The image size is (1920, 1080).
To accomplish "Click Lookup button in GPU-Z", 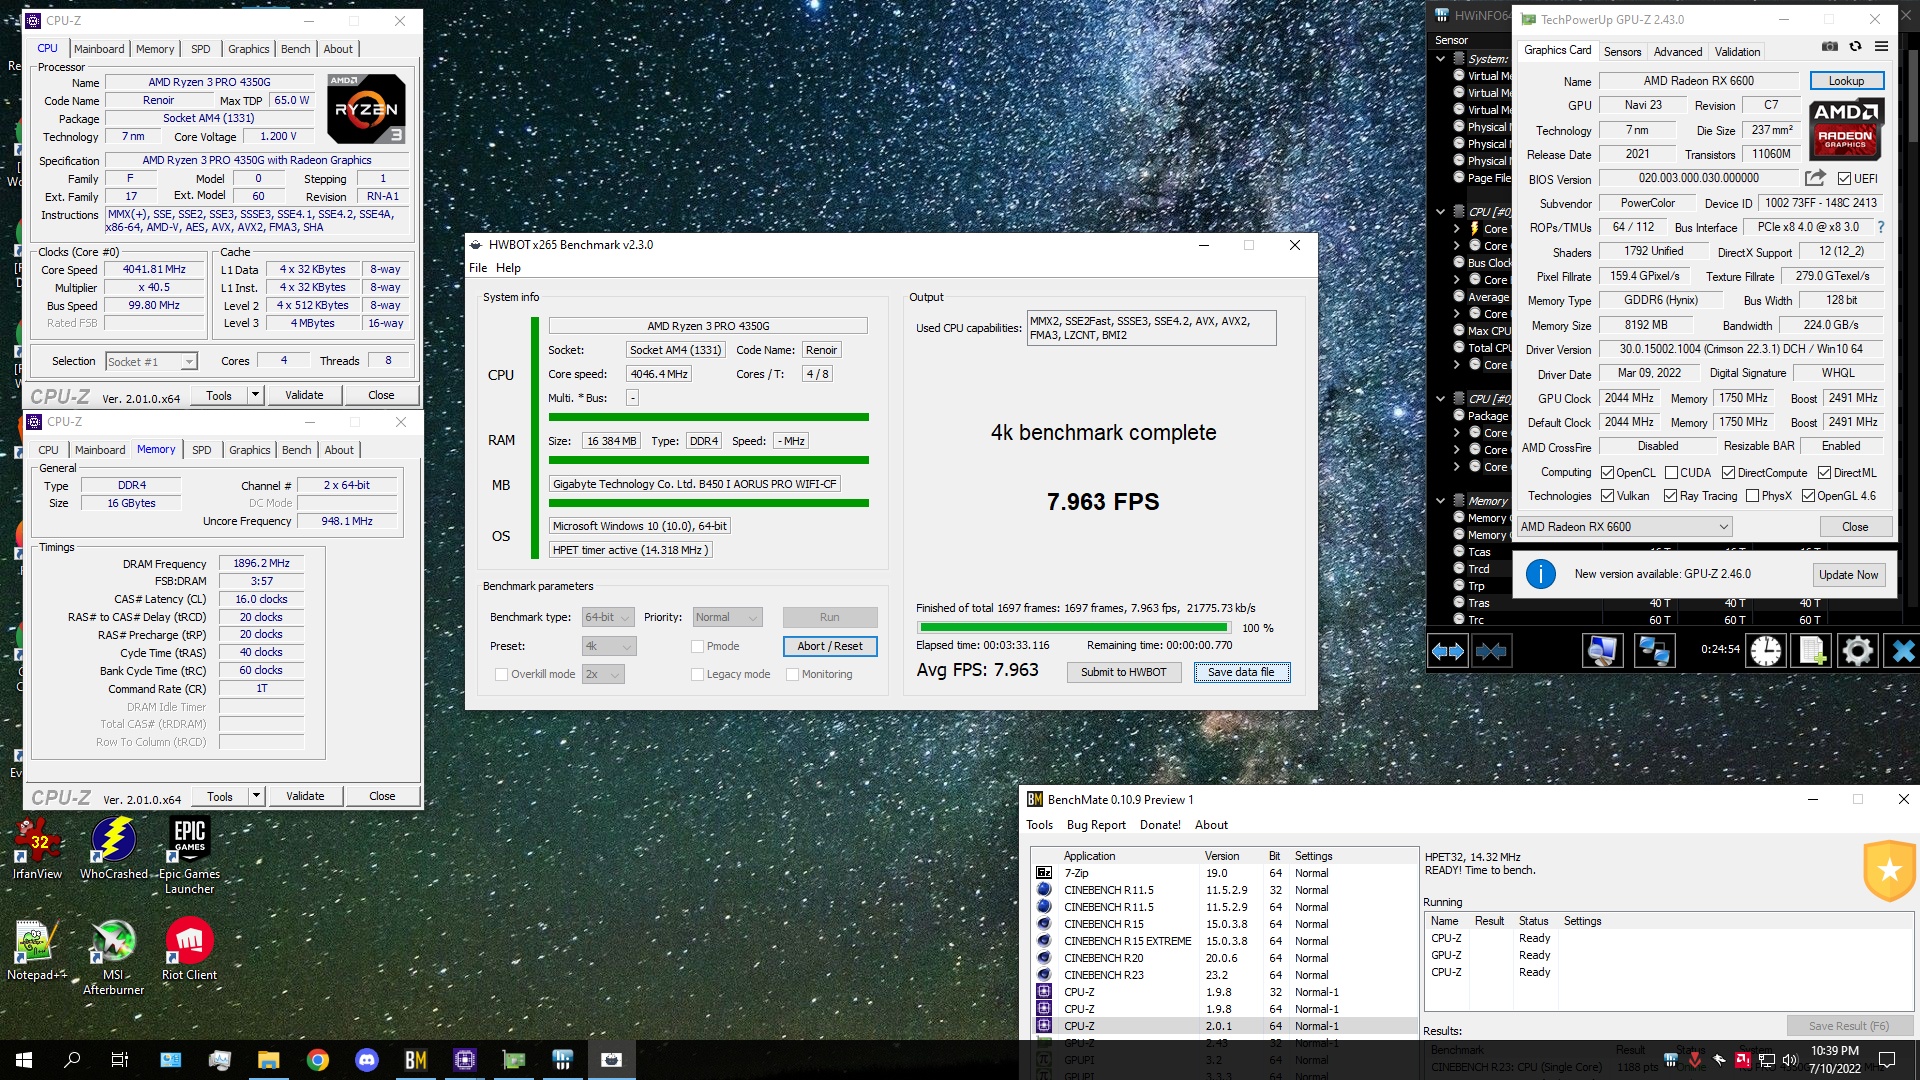I will coord(1846,81).
